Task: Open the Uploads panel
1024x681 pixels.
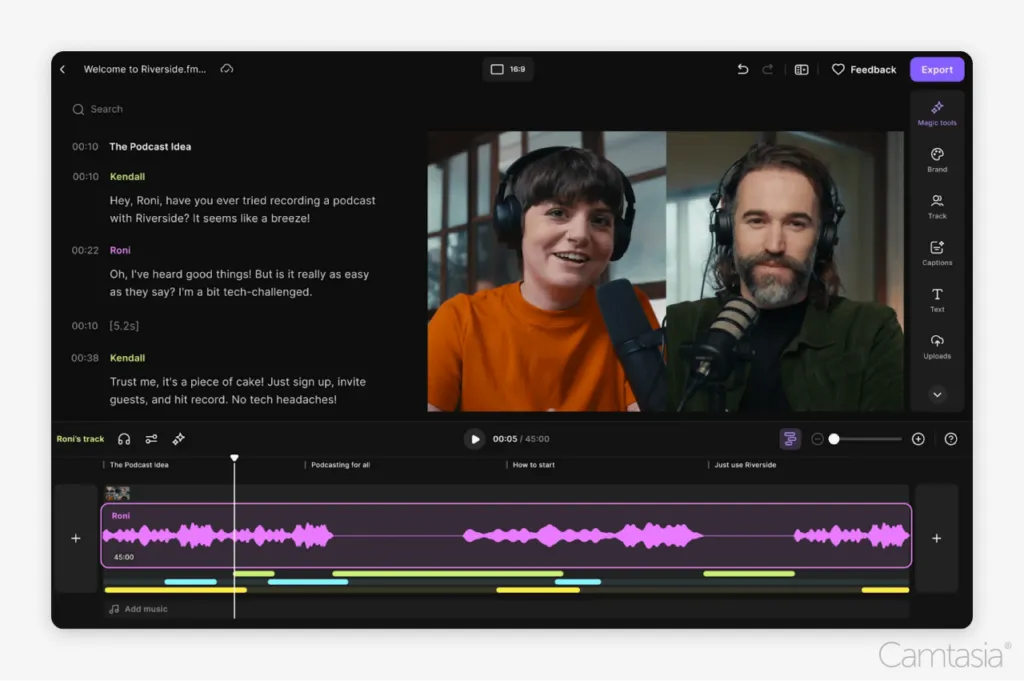Action: [936, 347]
